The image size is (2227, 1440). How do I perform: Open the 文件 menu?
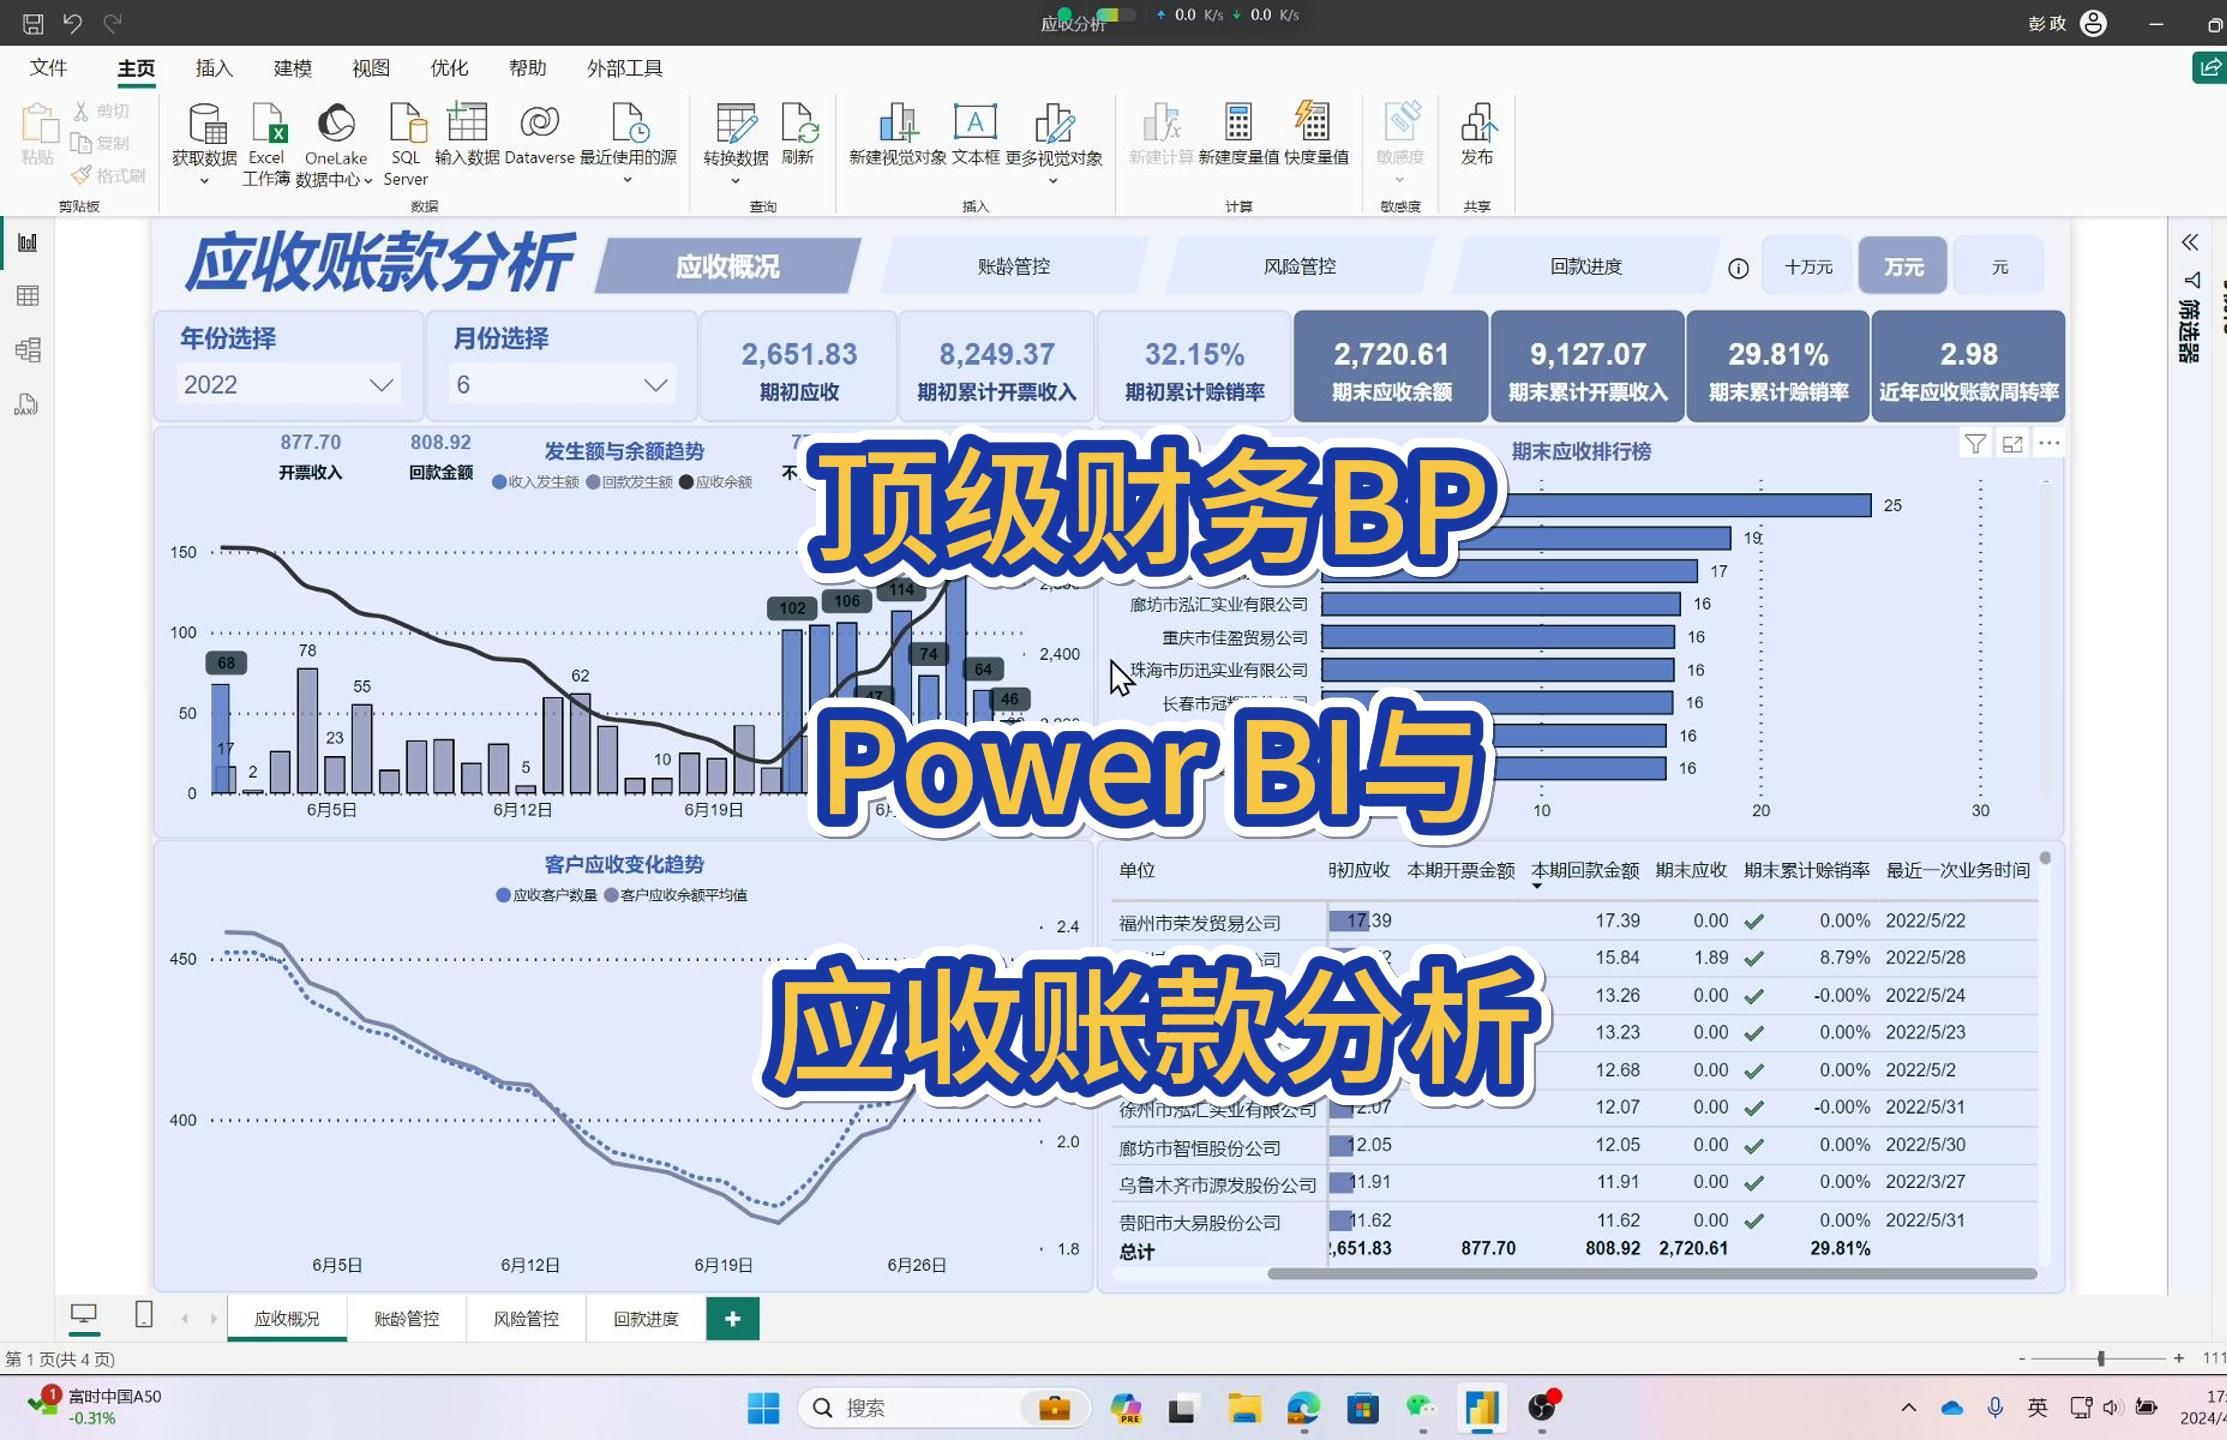(48, 68)
